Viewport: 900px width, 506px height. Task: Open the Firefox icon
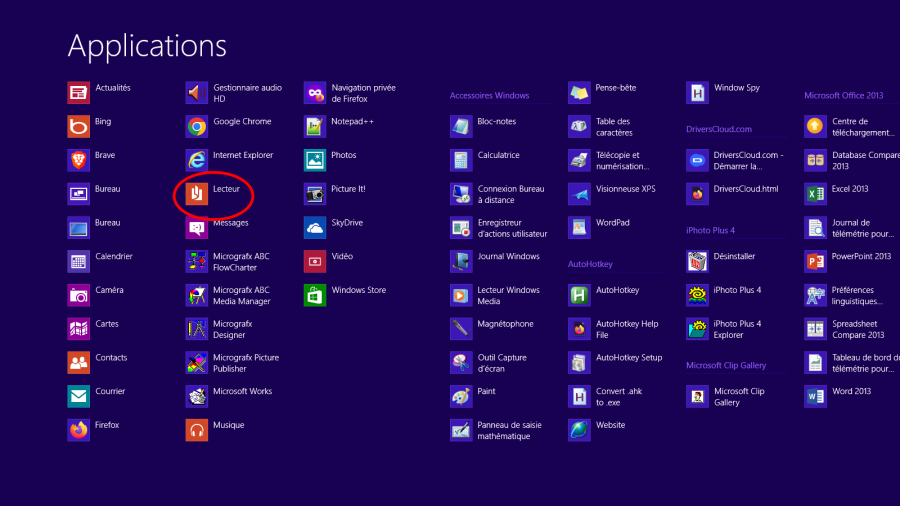pyautogui.click(x=79, y=430)
